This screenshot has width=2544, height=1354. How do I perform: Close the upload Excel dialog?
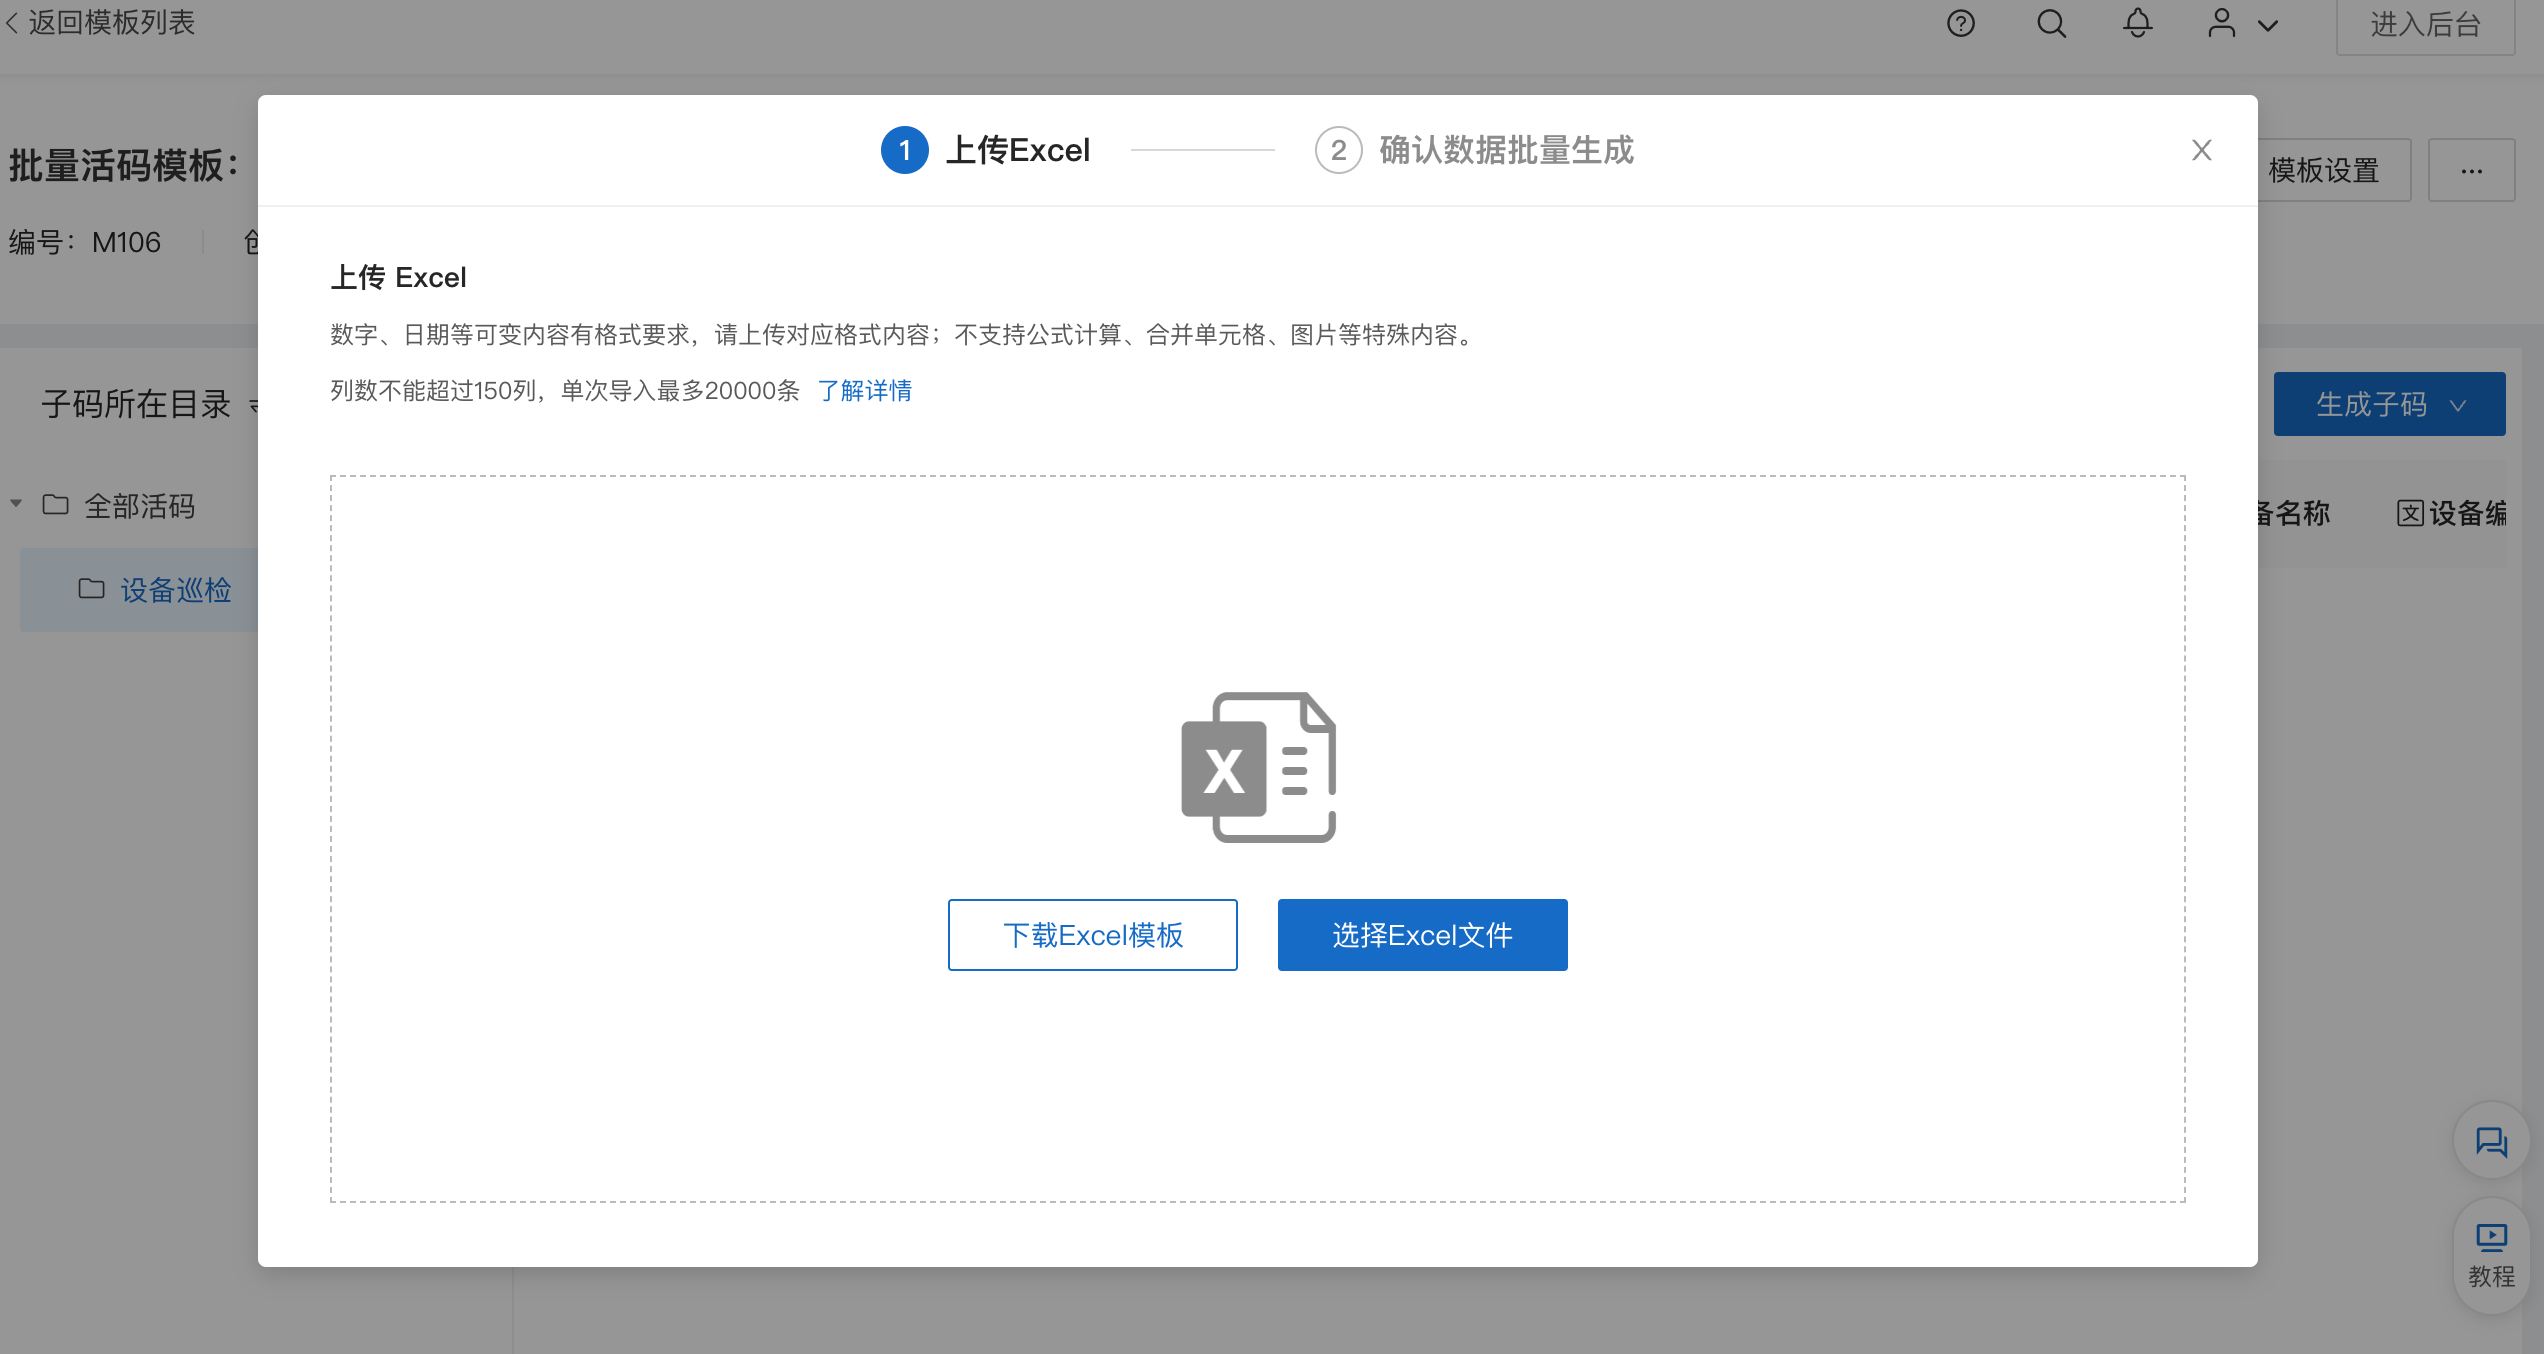2201,150
